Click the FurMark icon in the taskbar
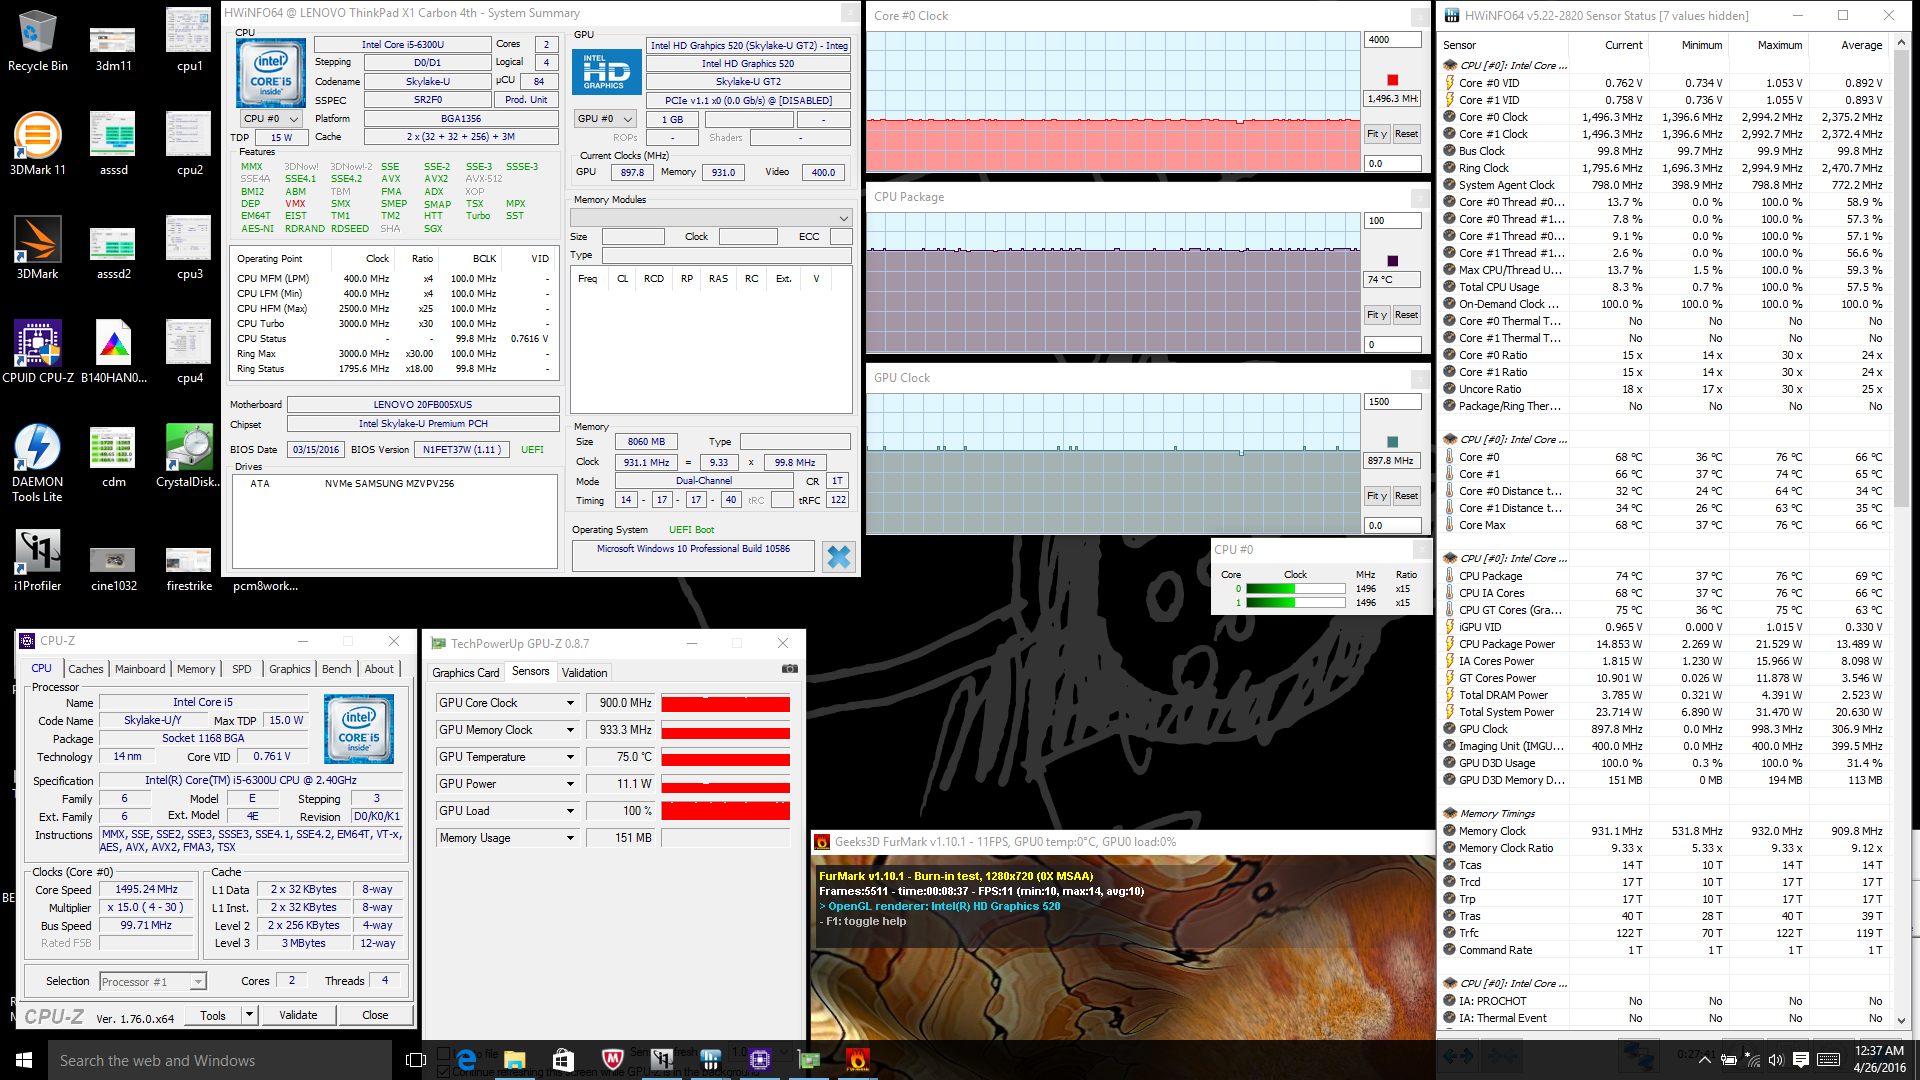1920x1080 pixels. 857,1060
